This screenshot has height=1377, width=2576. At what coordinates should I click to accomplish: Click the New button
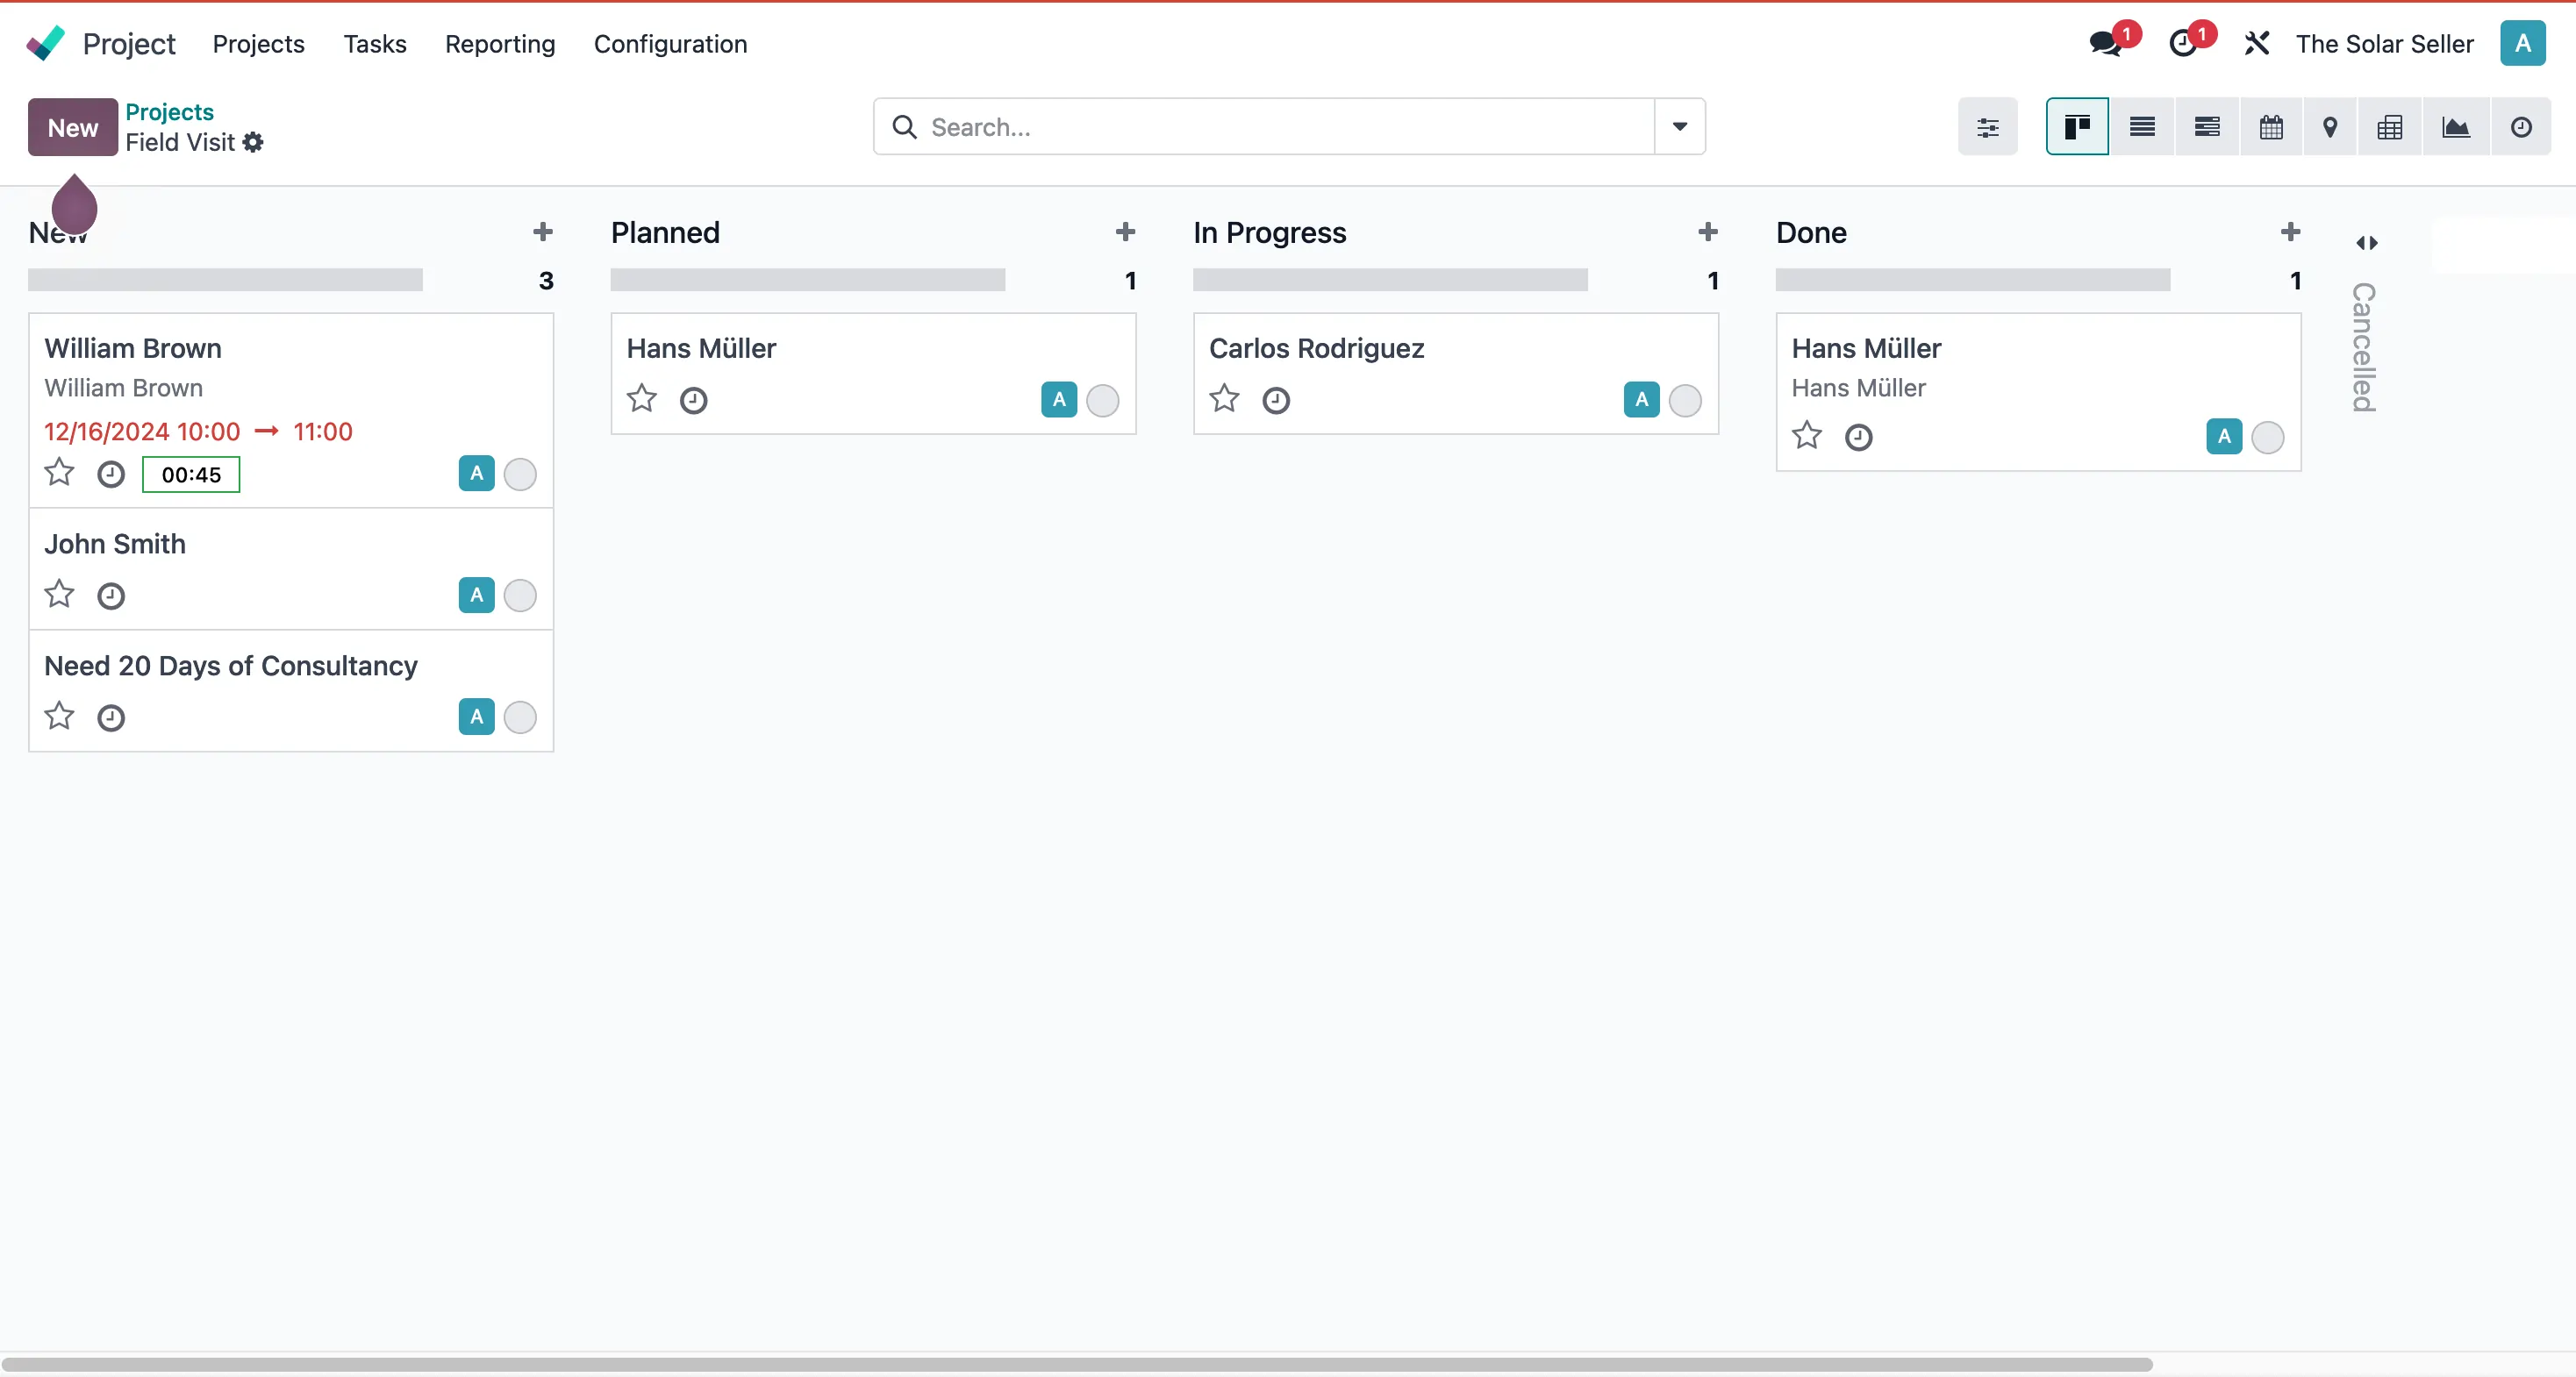(73, 127)
